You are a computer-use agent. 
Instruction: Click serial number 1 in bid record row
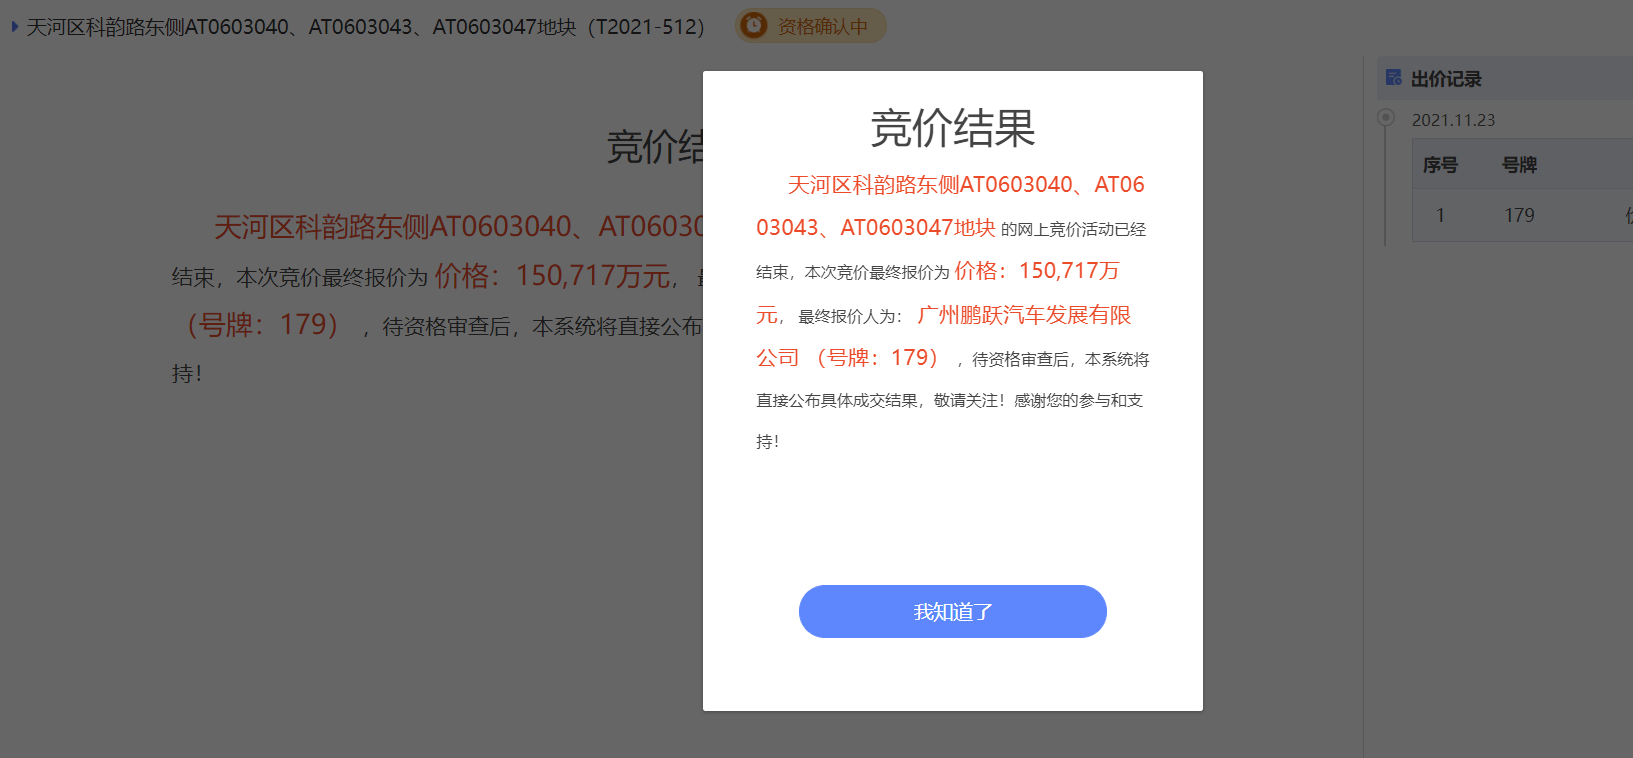[x=1440, y=215]
